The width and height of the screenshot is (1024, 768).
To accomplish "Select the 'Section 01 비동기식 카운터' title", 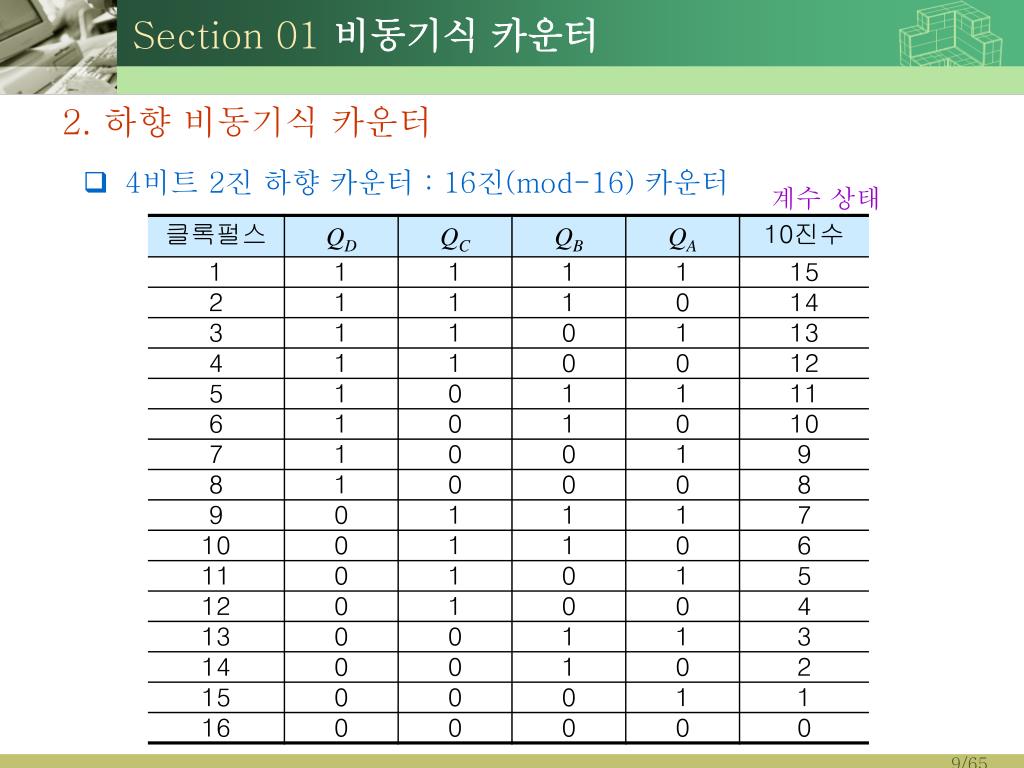I will coord(364,35).
